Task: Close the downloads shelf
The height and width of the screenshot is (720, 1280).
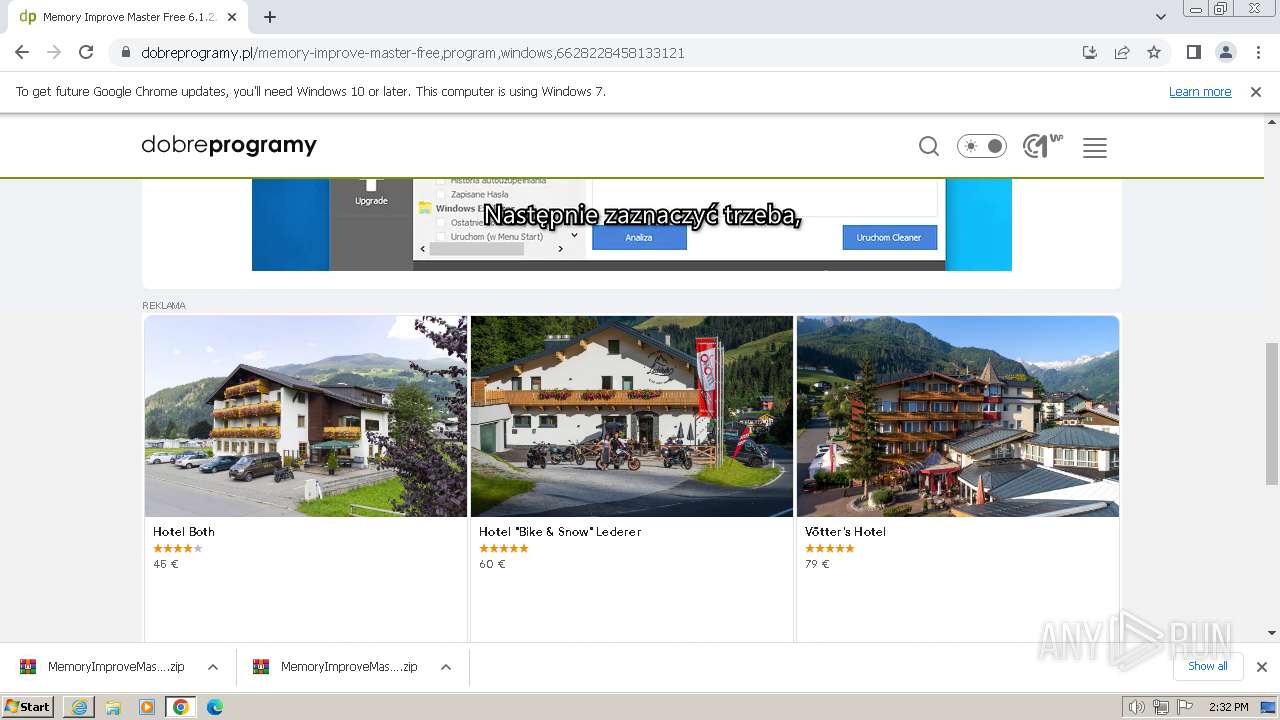Action: [x=1262, y=667]
